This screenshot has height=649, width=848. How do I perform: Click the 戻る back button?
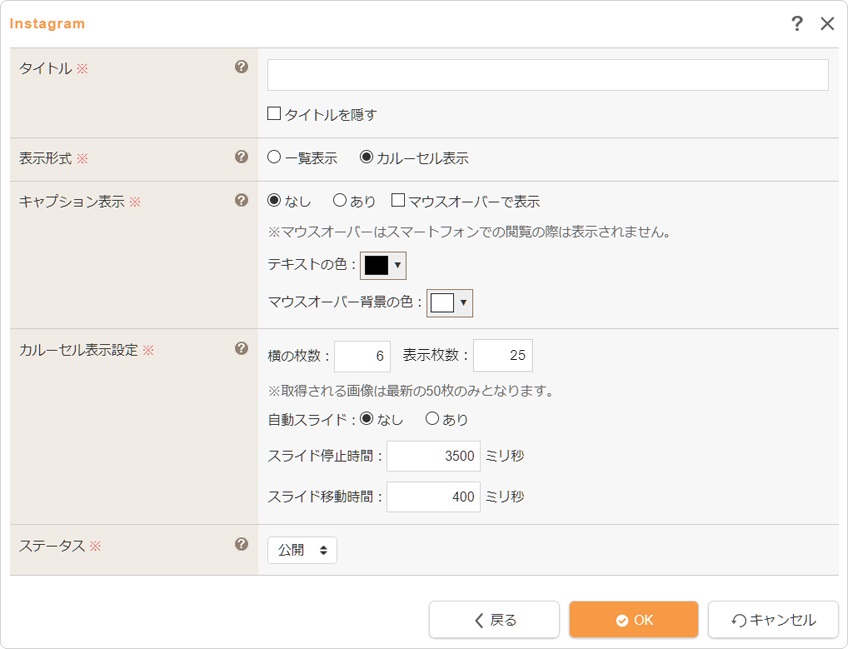point(494,620)
